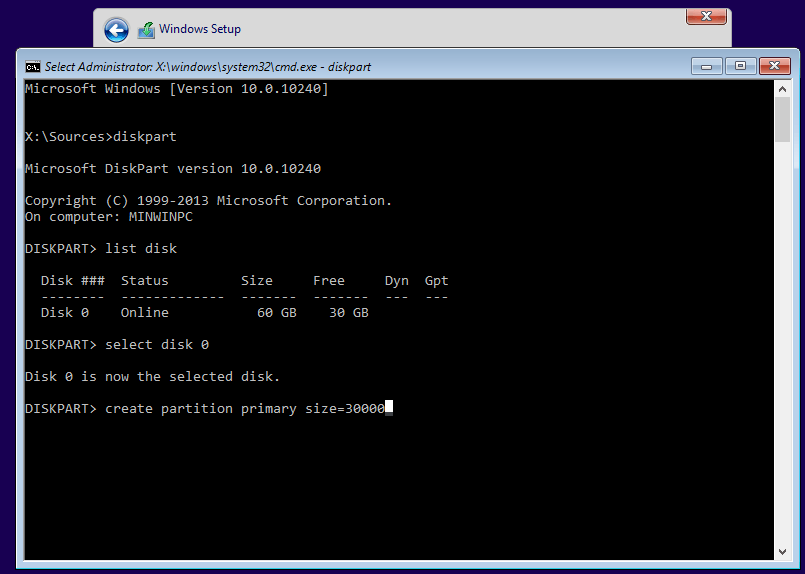Close the Windows Setup dialog
This screenshot has height=574, width=805.
pyautogui.click(x=706, y=17)
